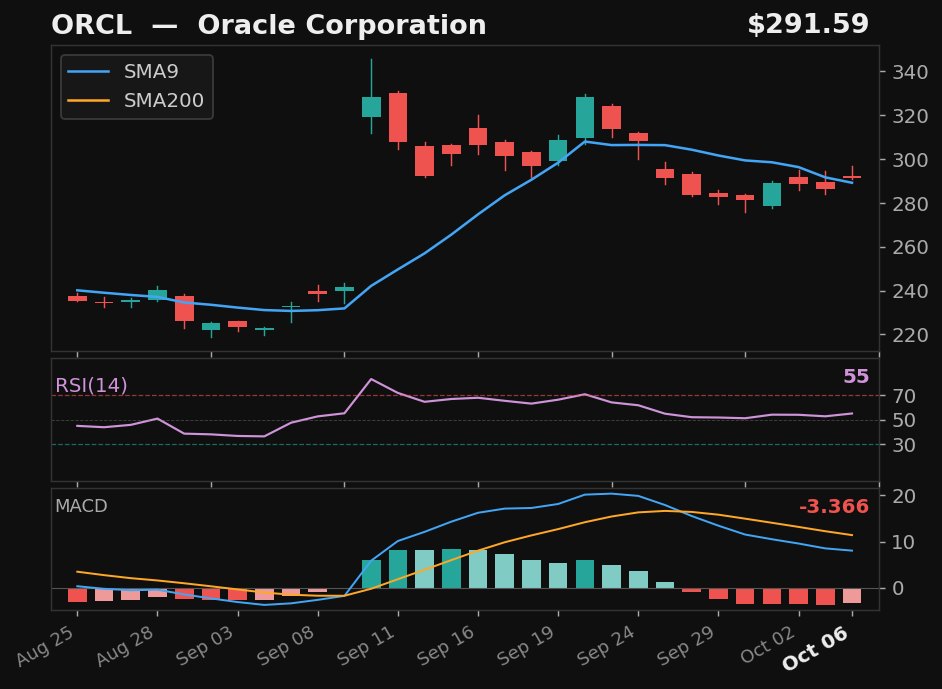Click the Sep 08 date label
The height and width of the screenshot is (689, 942).
coord(287,645)
